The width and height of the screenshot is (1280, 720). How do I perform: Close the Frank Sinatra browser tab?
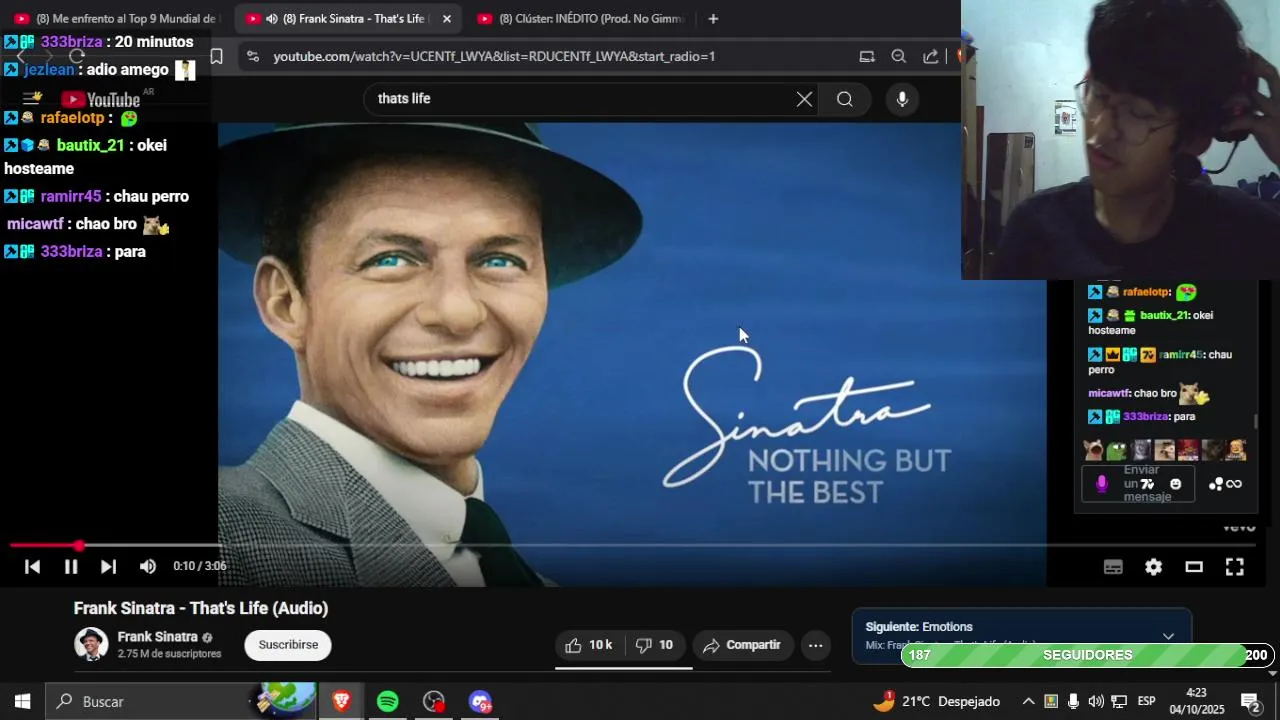447,18
